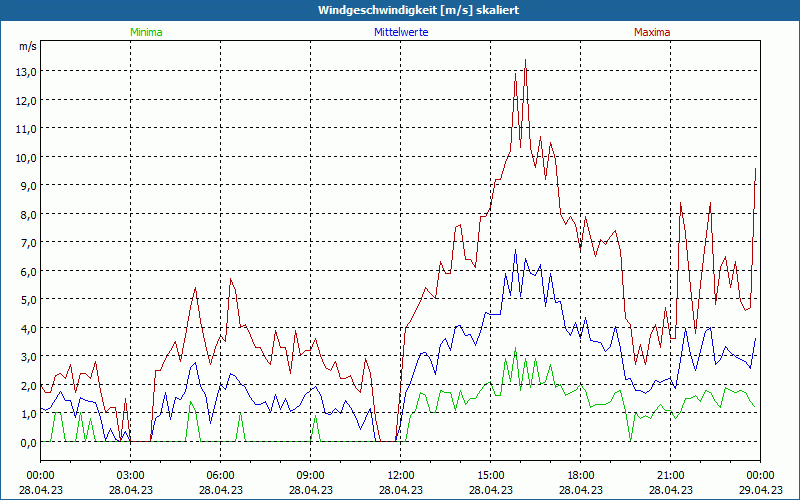
Task: Select the 12:00 time marker
Action: coord(401,475)
